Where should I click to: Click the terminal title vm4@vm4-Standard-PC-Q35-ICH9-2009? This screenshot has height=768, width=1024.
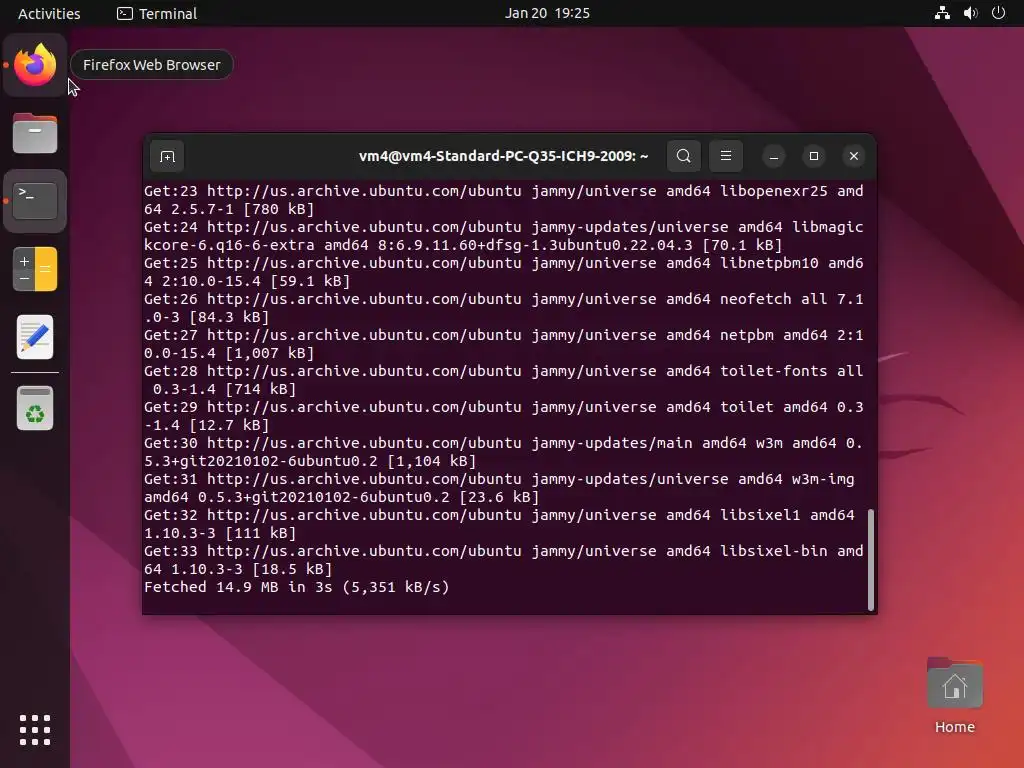tap(504, 156)
